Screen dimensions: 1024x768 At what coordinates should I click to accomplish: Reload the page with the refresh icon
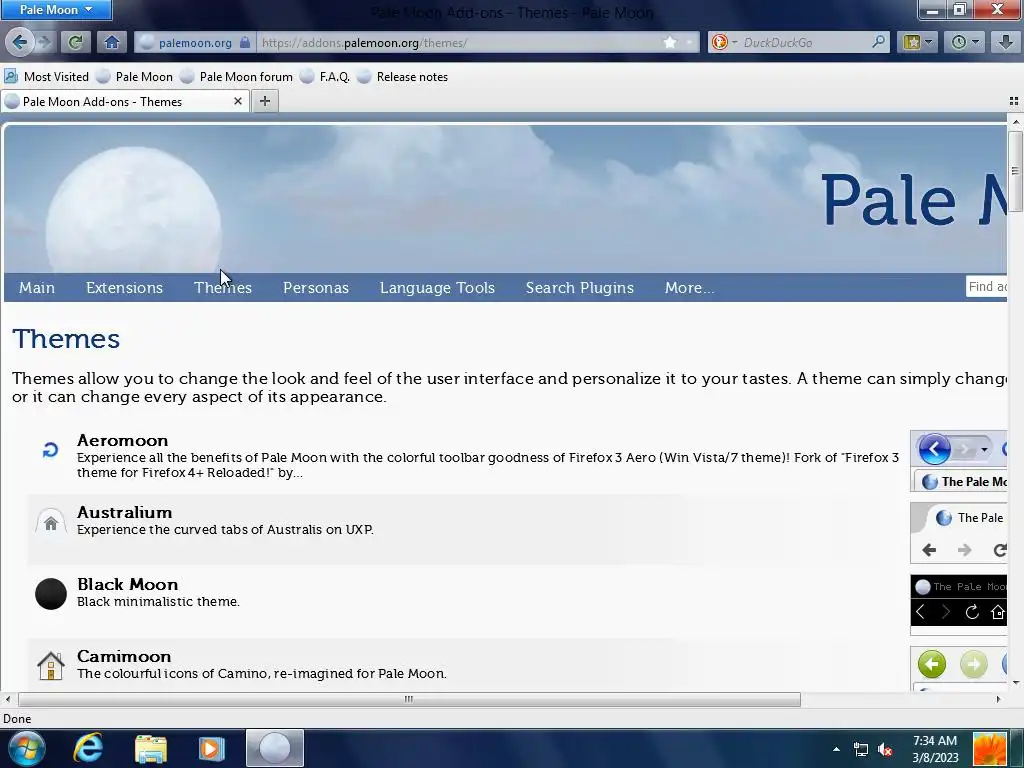tap(75, 42)
